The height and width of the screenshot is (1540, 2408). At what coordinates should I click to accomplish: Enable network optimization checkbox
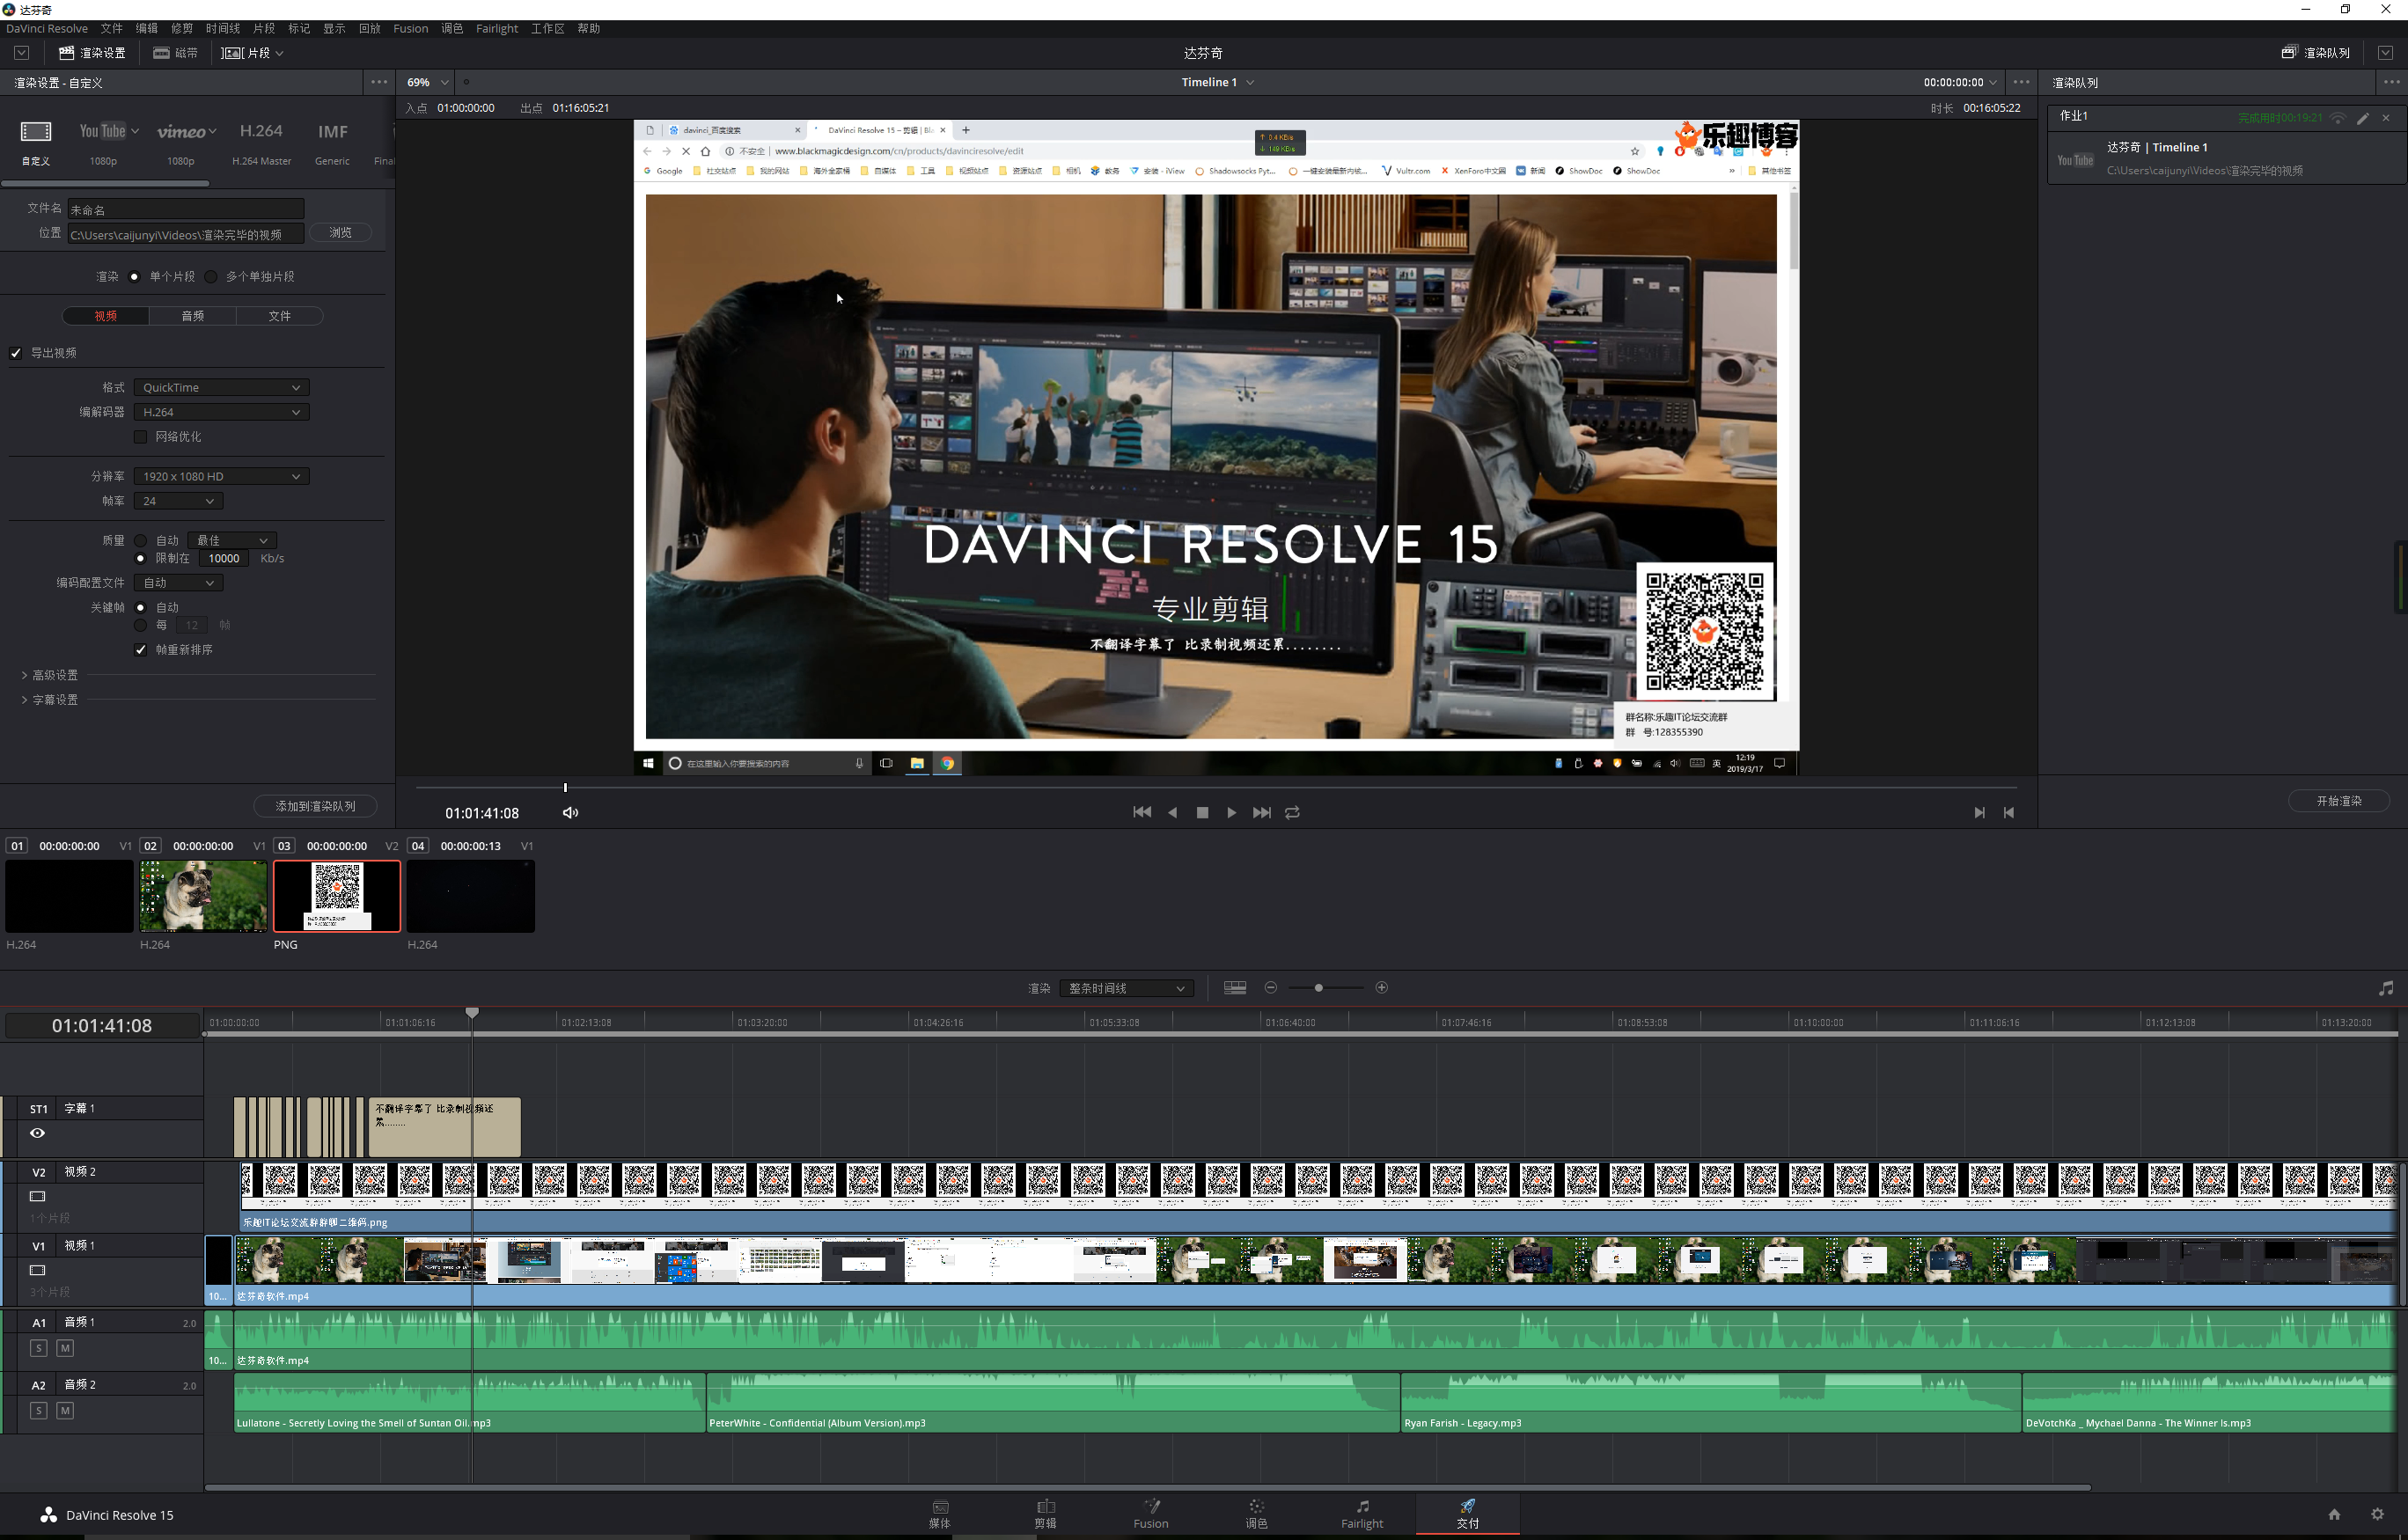click(x=140, y=437)
